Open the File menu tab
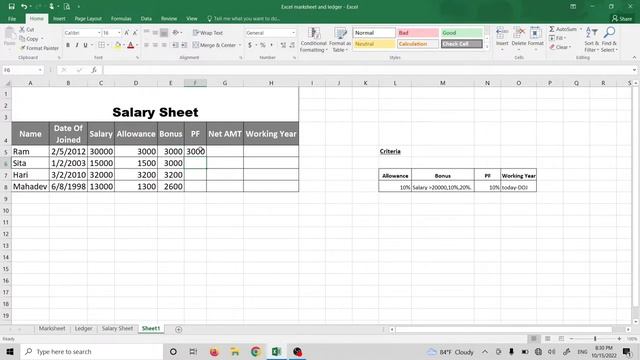640x360 pixels. (12, 19)
